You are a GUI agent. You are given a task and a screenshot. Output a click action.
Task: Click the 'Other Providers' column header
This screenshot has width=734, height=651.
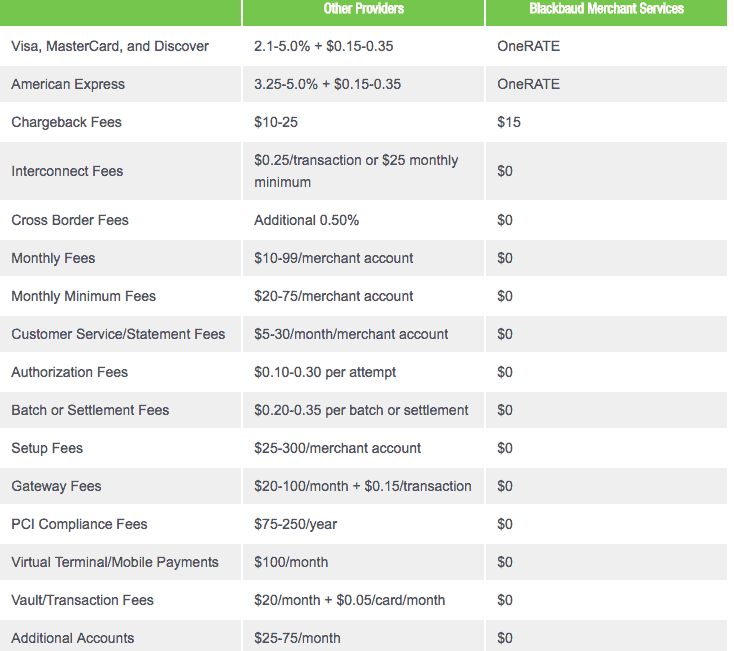[x=363, y=9]
